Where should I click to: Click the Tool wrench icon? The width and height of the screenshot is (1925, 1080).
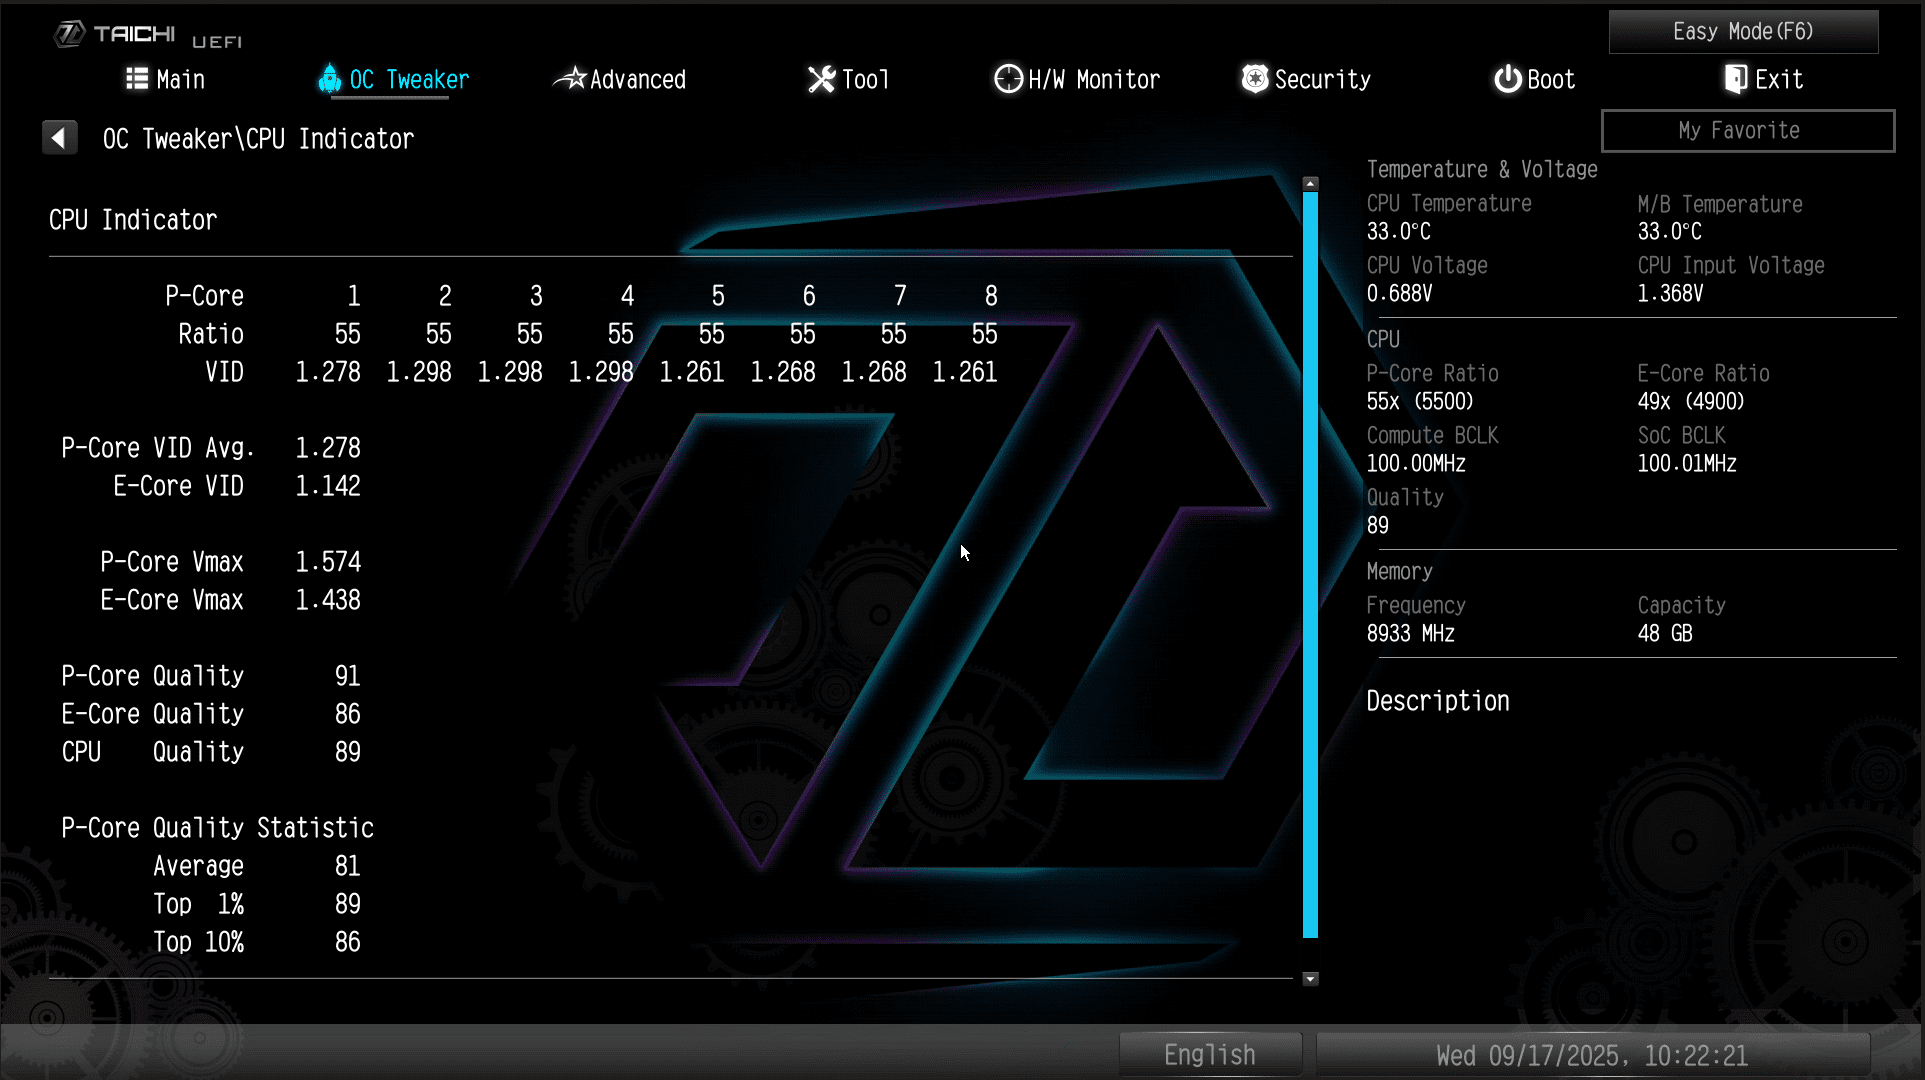(x=821, y=79)
